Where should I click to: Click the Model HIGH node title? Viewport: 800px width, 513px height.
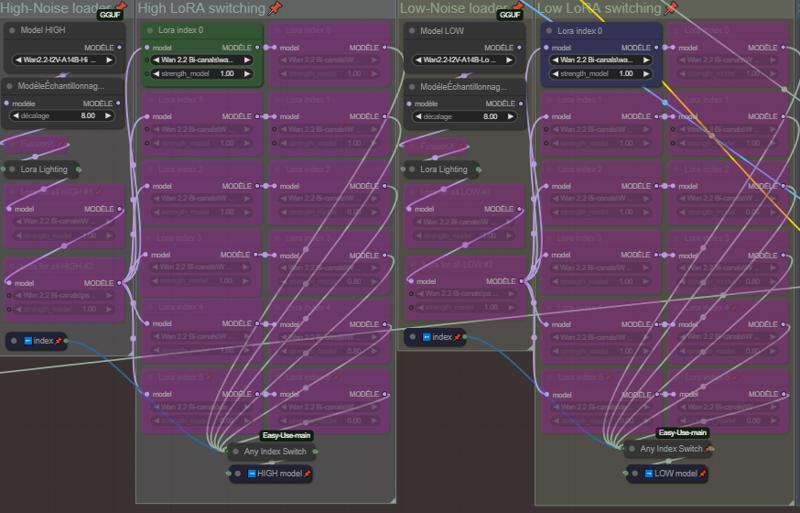tap(43, 30)
